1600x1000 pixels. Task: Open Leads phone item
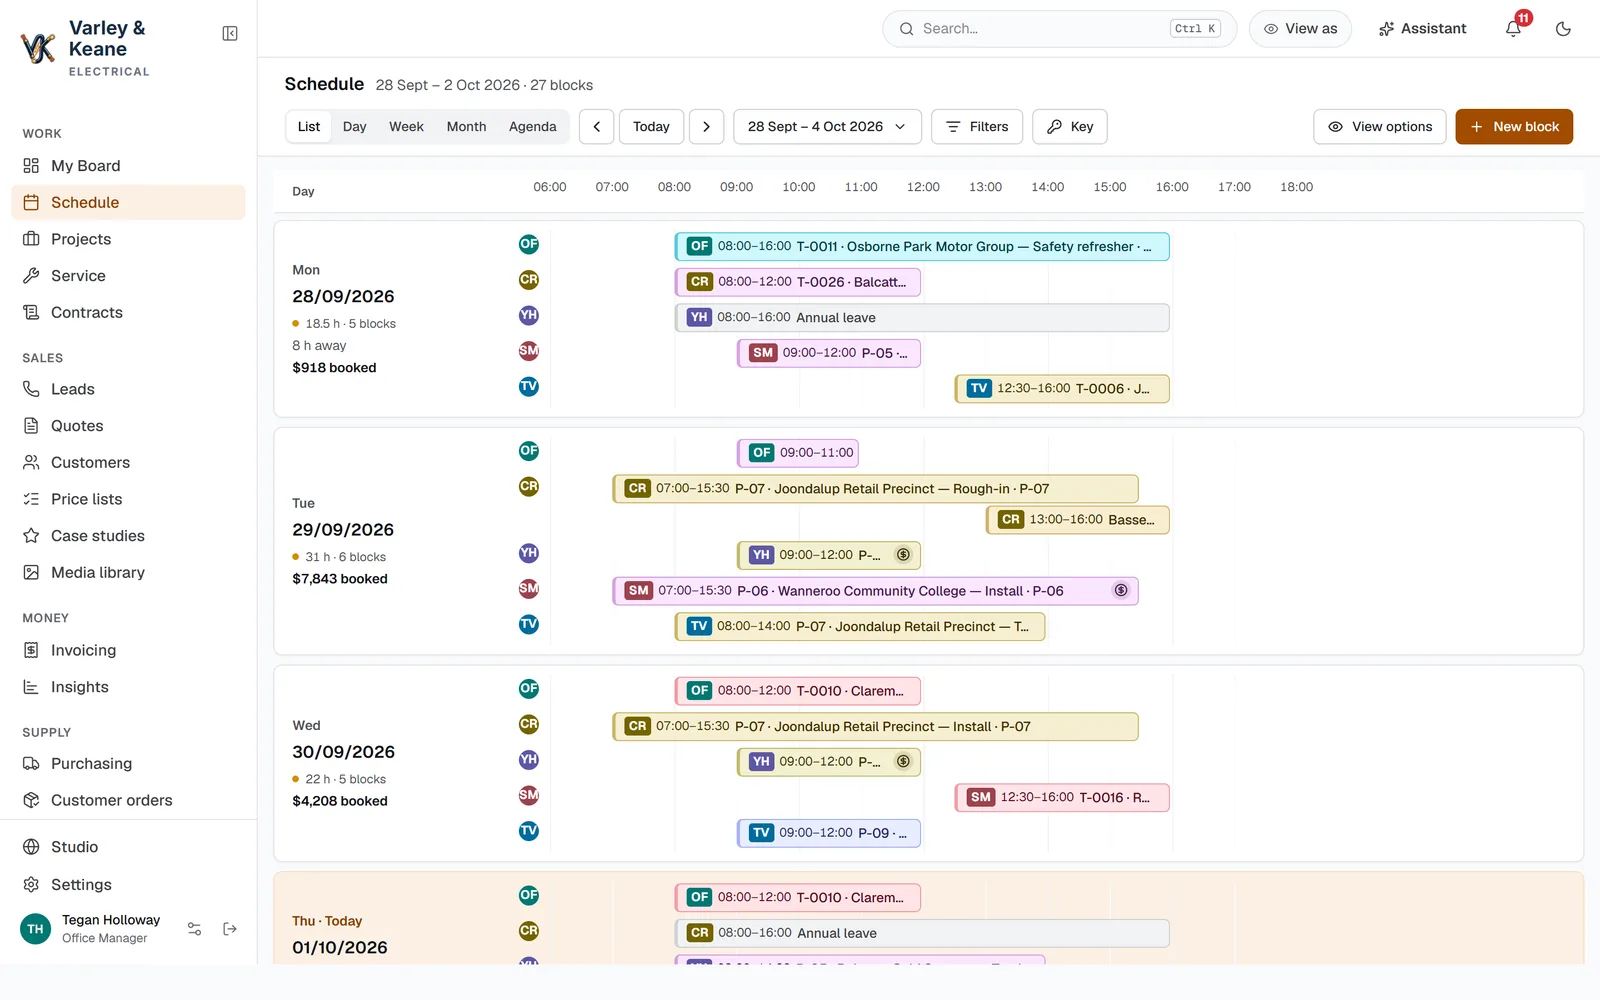tap(128, 389)
